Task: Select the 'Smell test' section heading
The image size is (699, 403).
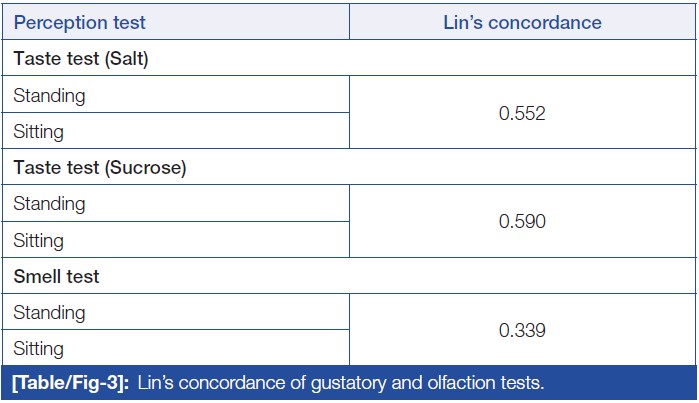Action: point(56,277)
